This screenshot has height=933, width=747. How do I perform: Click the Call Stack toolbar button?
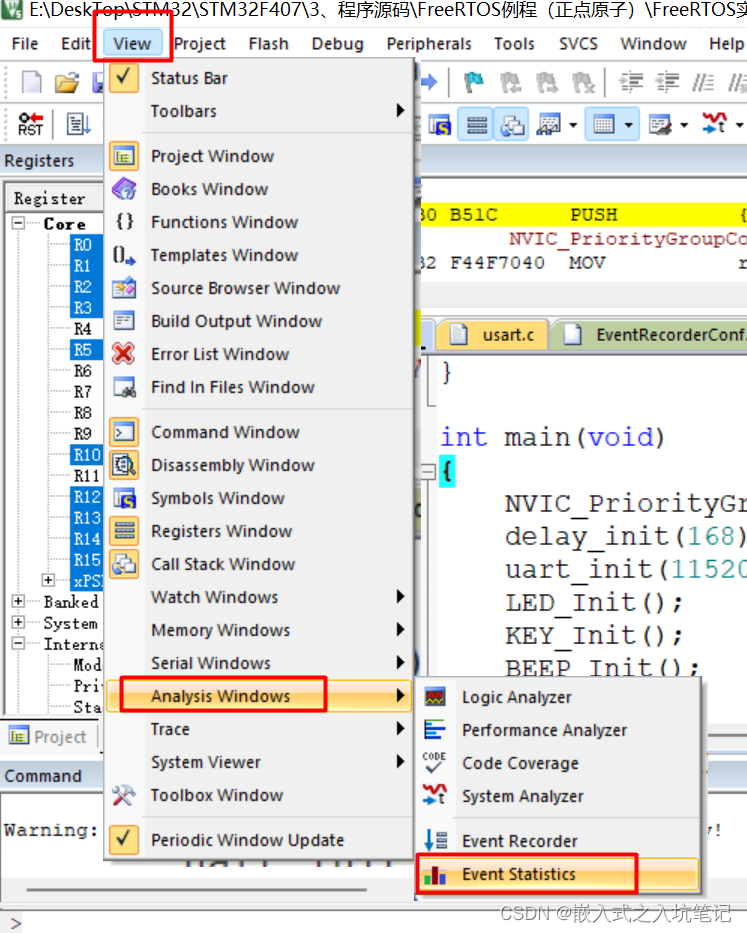tap(512, 125)
